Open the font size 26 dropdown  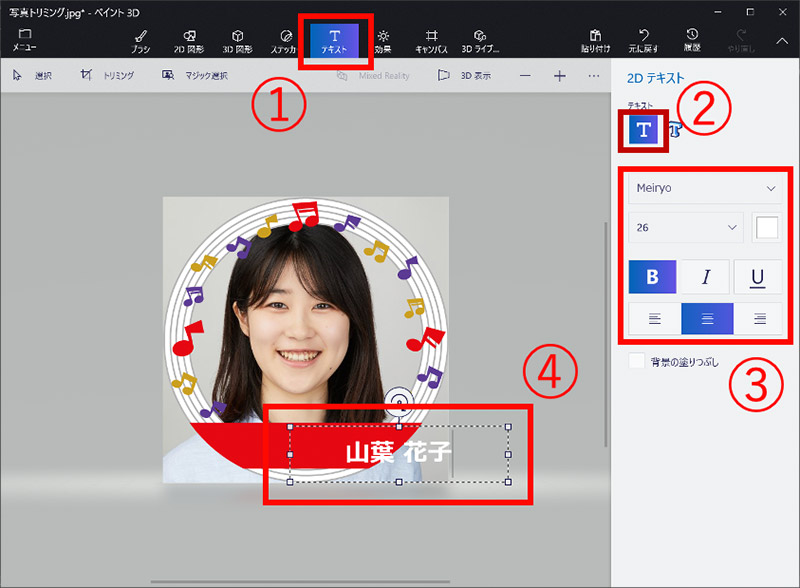(x=686, y=228)
